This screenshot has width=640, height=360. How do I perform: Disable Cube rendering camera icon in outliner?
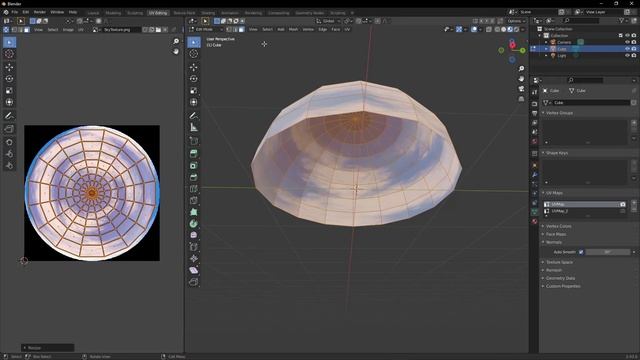point(634,49)
